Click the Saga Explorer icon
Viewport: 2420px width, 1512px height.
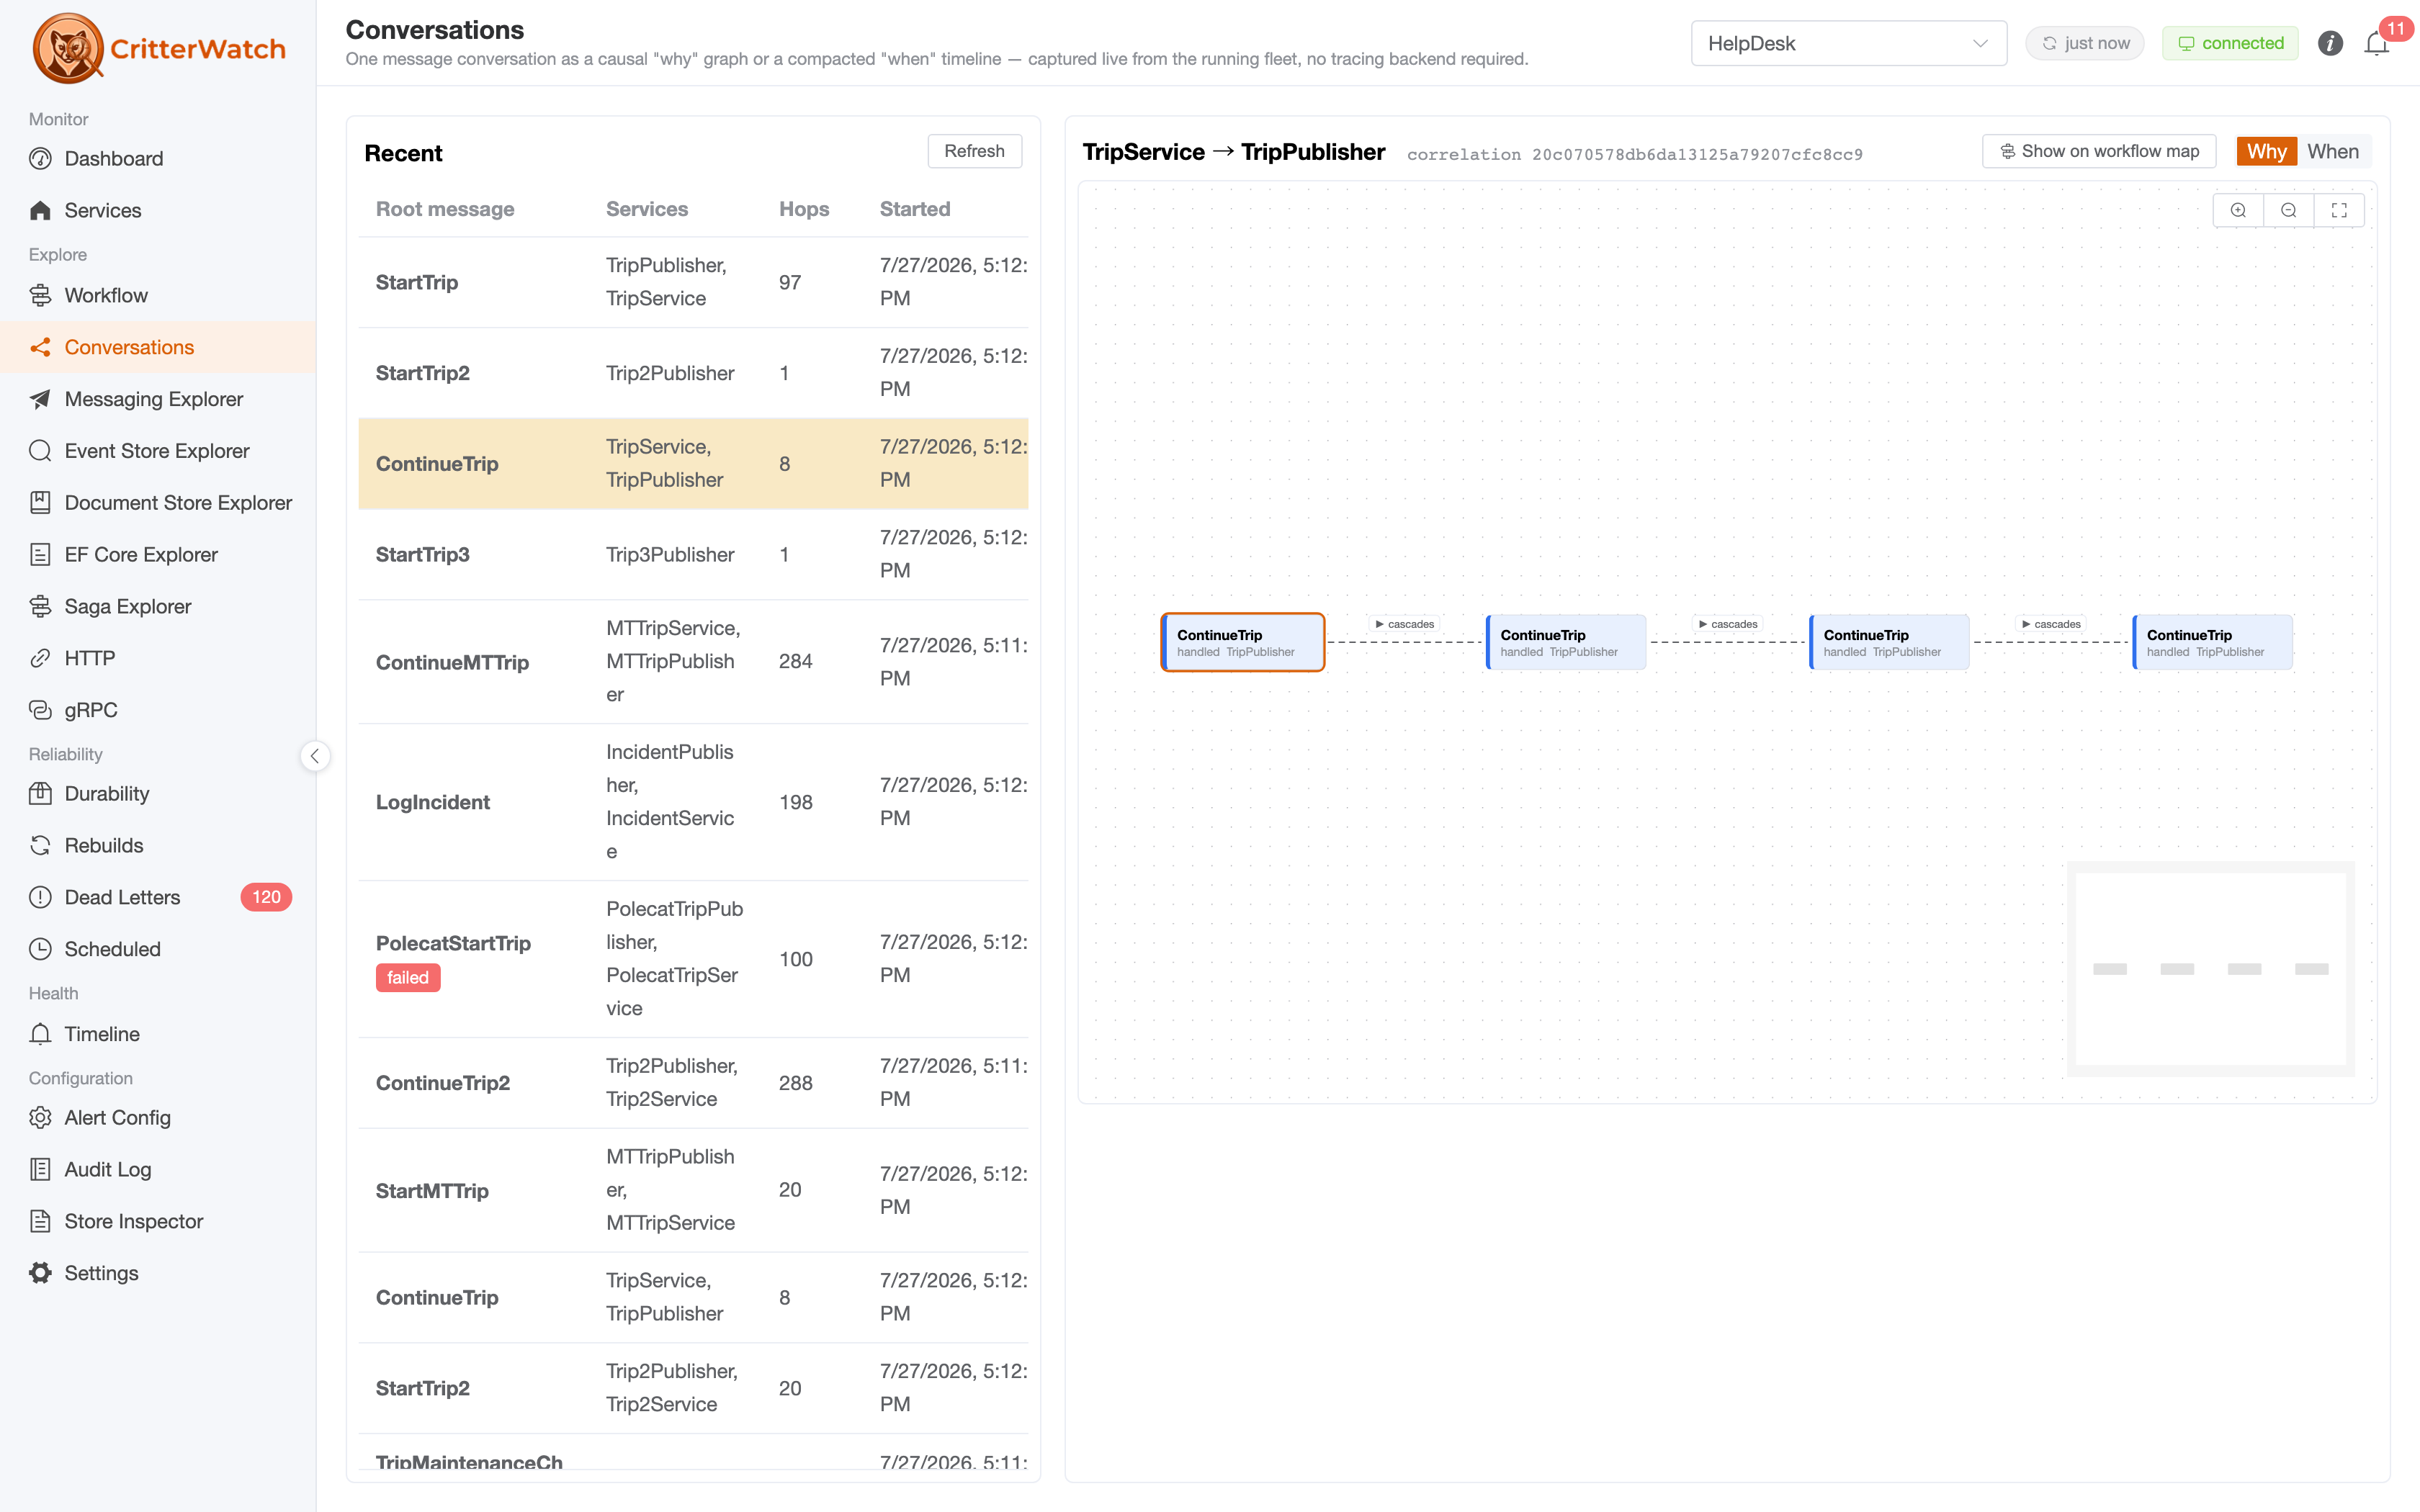pos(40,606)
